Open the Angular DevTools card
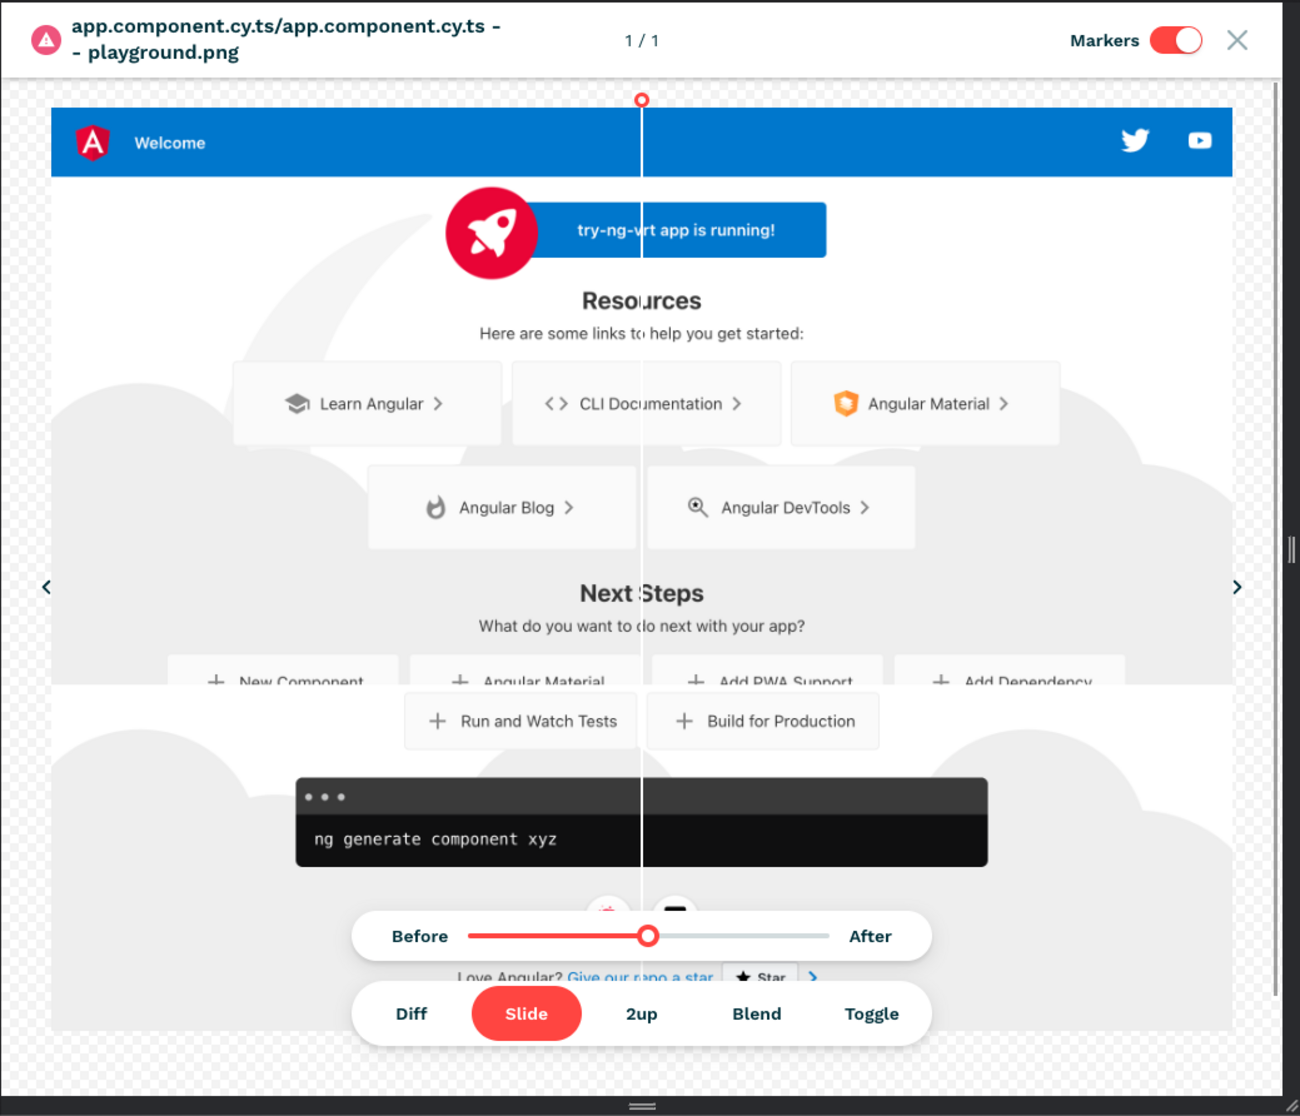This screenshot has width=1300, height=1116. coord(781,508)
